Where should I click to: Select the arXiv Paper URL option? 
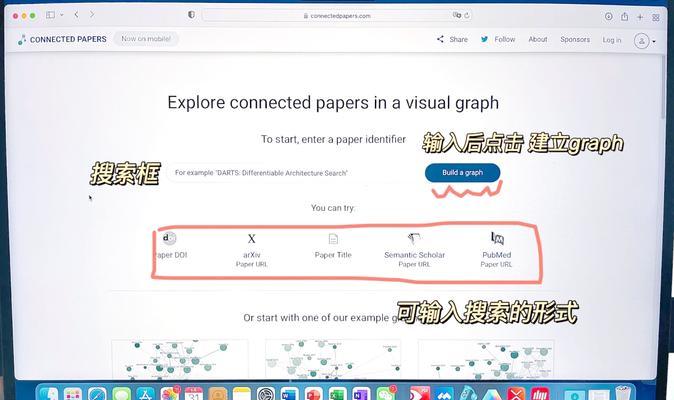[x=251, y=250]
